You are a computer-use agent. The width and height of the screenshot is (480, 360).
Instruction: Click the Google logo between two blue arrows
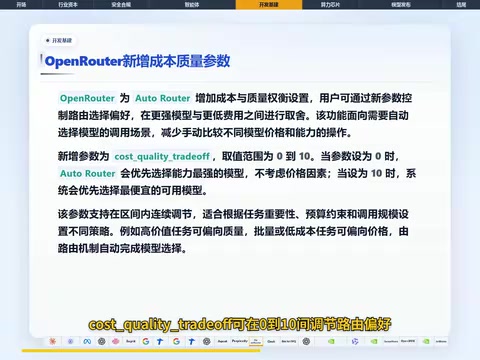tap(176, 341)
